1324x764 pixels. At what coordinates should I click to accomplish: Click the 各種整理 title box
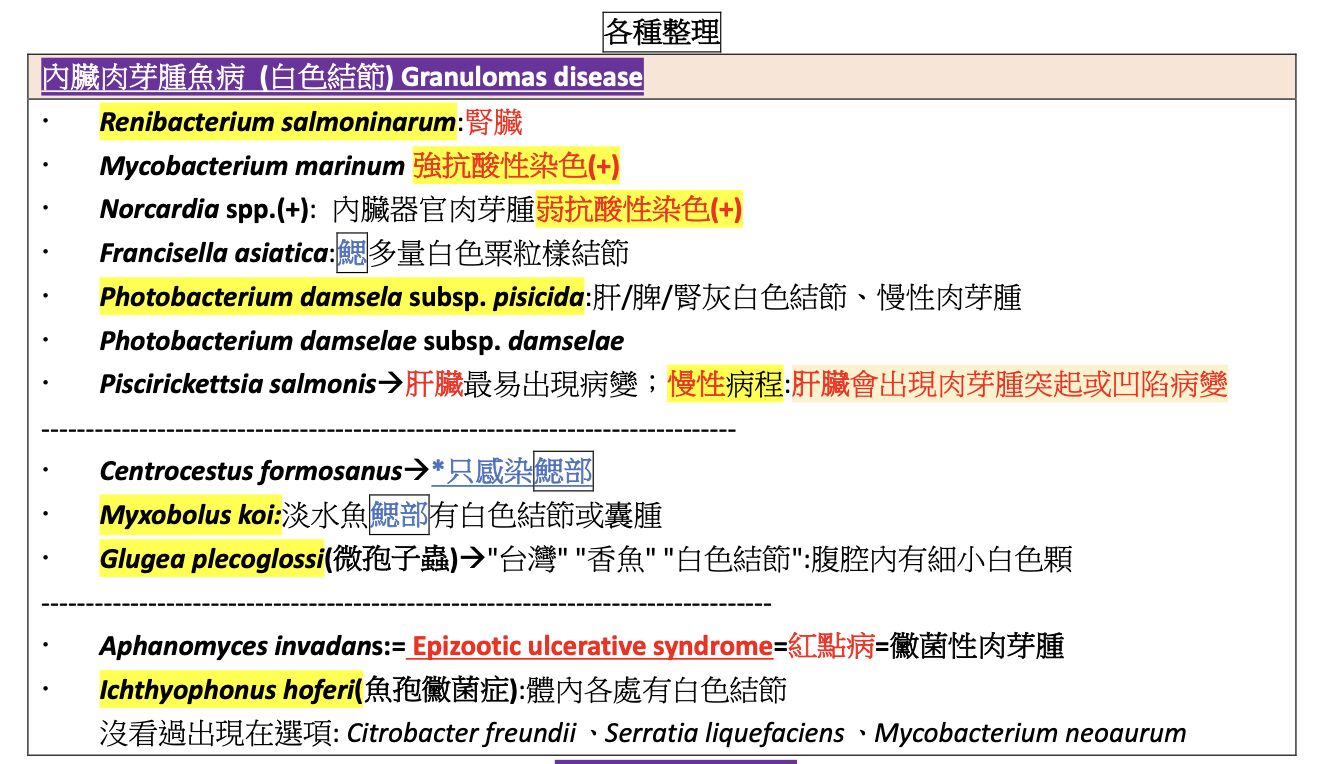[661, 32]
